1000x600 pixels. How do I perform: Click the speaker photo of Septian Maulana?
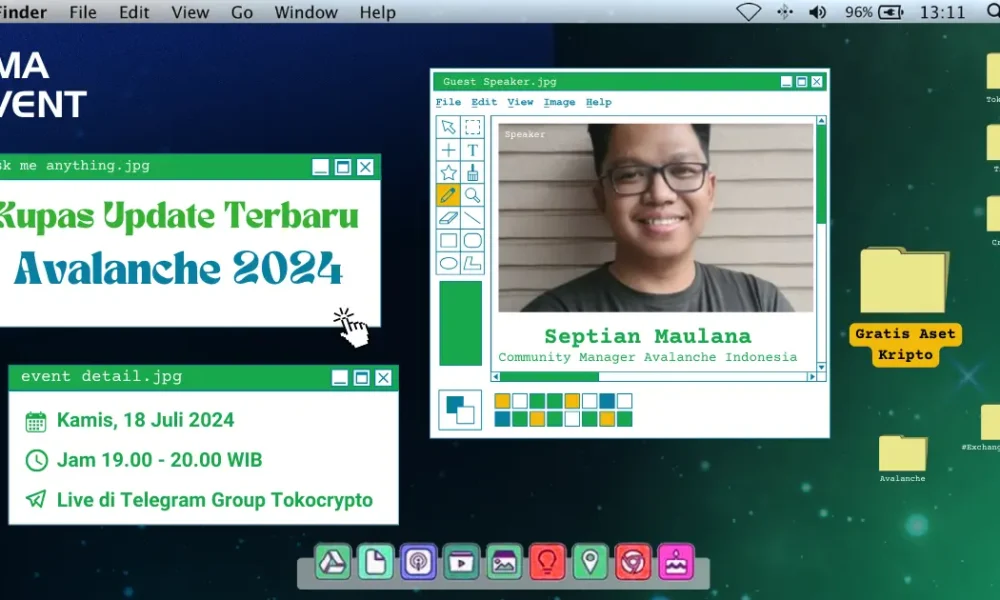[x=656, y=217]
